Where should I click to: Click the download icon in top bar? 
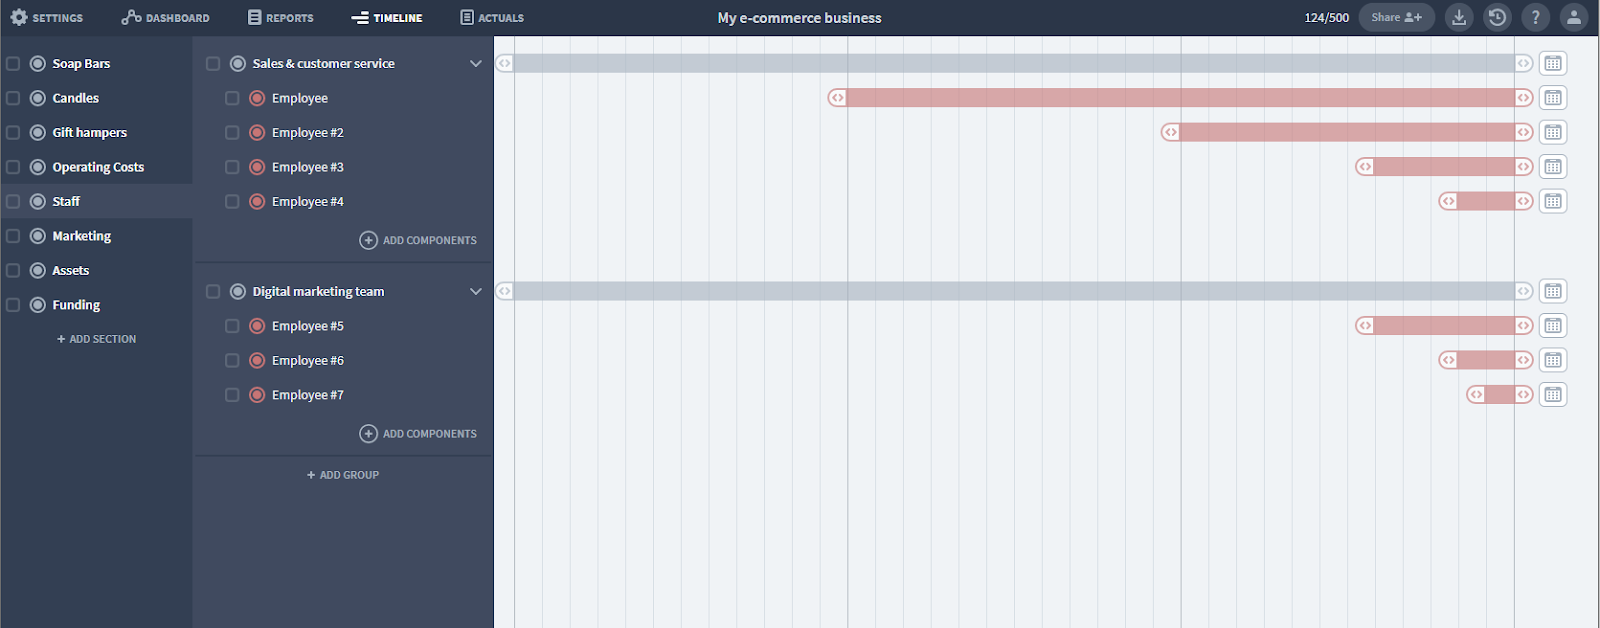pyautogui.click(x=1459, y=17)
